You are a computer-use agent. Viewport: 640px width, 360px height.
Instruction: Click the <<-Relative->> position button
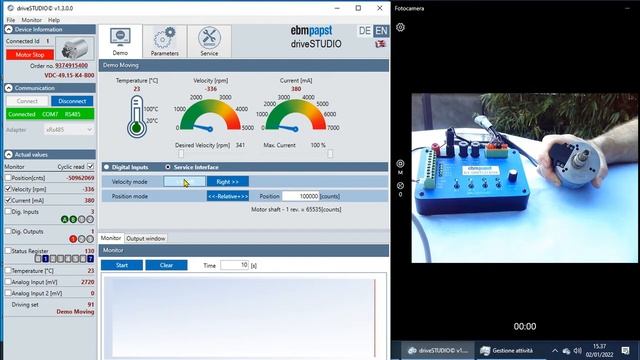point(228,196)
